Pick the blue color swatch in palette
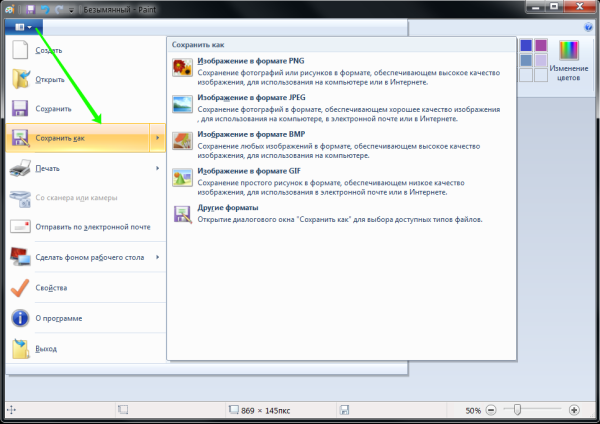Image resolution: width=600 pixels, height=424 pixels. click(x=526, y=46)
